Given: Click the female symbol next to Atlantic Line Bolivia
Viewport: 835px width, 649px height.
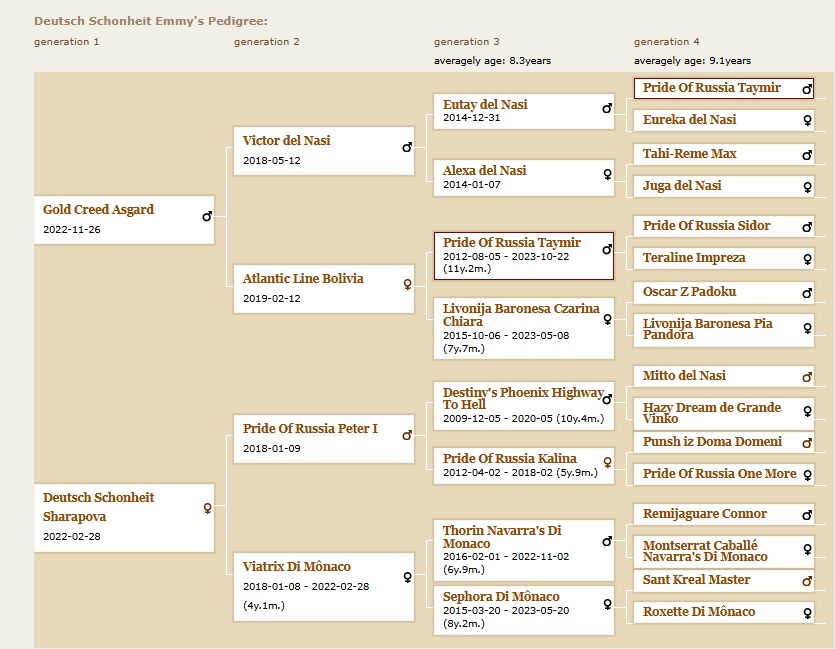Looking at the screenshot, I should pyautogui.click(x=407, y=284).
